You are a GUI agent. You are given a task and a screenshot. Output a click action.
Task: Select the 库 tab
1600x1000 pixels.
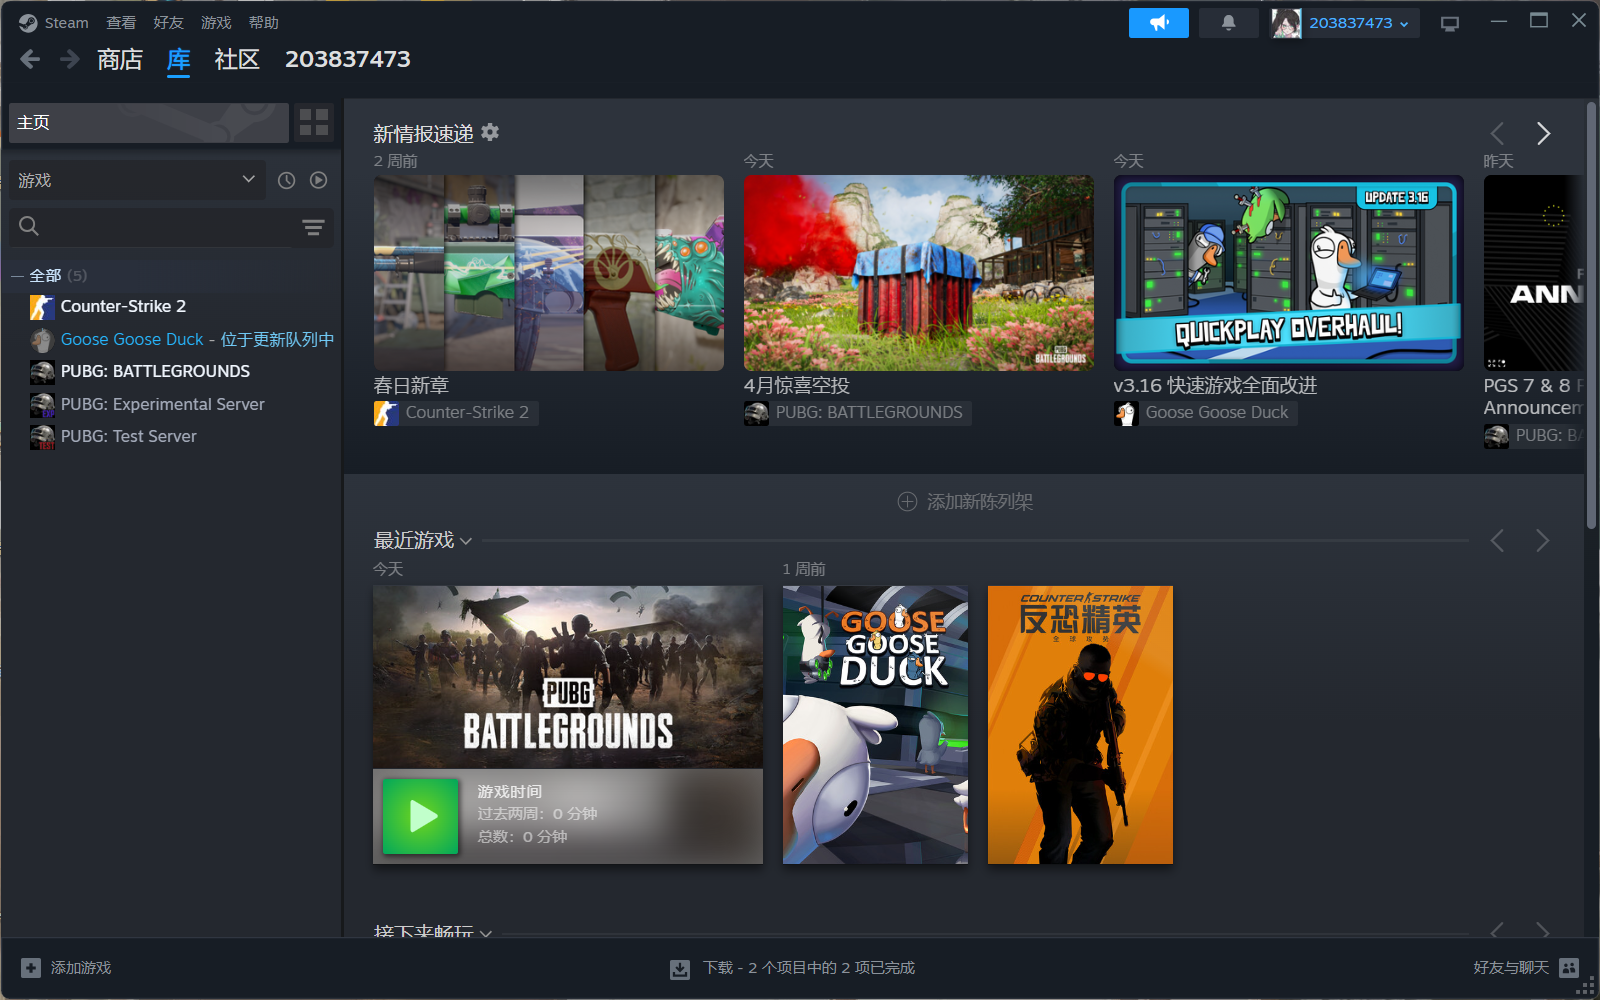[179, 60]
